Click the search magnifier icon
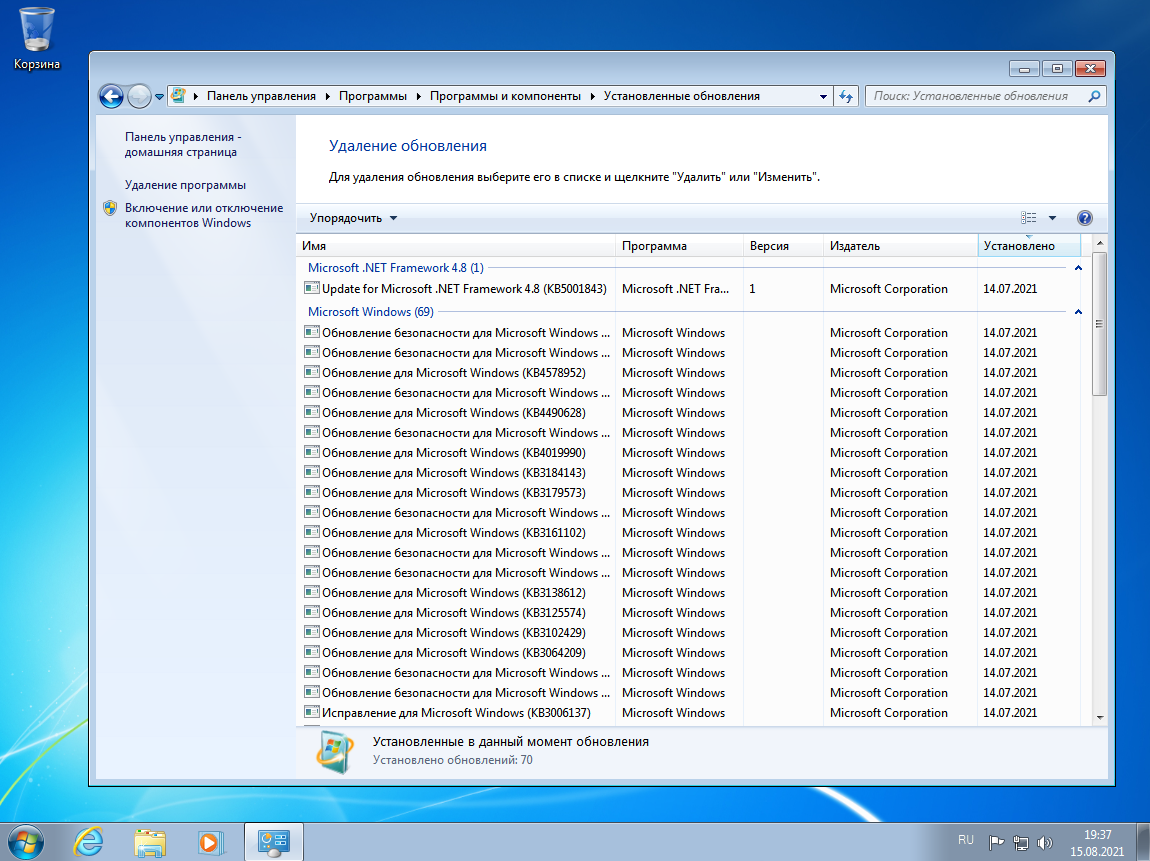Image resolution: width=1150 pixels, height=861 pixels. point(1094,96)
